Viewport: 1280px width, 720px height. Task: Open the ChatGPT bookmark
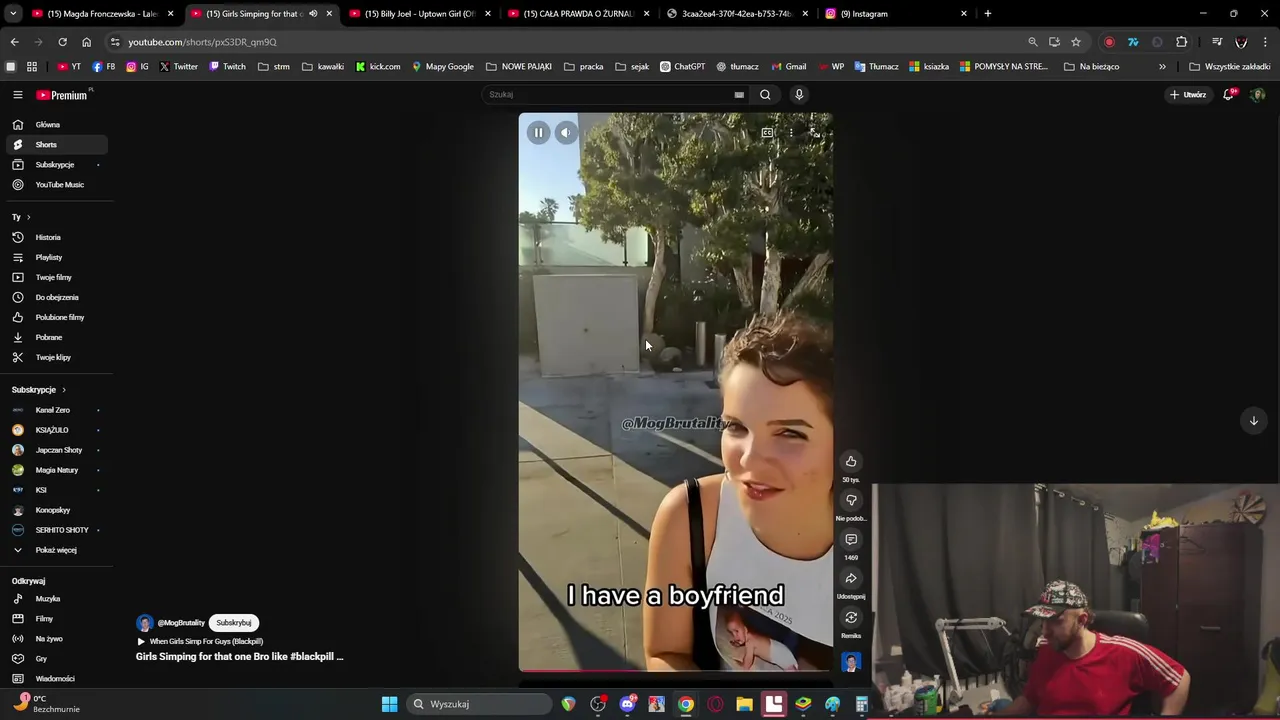tap(682, 67)
